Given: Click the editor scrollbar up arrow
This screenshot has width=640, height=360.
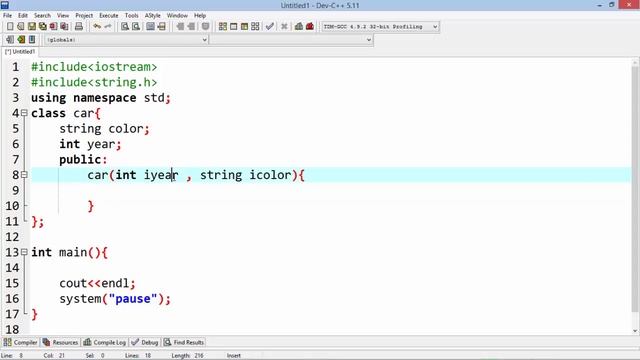Looking at the screenshot, I should click(635, 63).
